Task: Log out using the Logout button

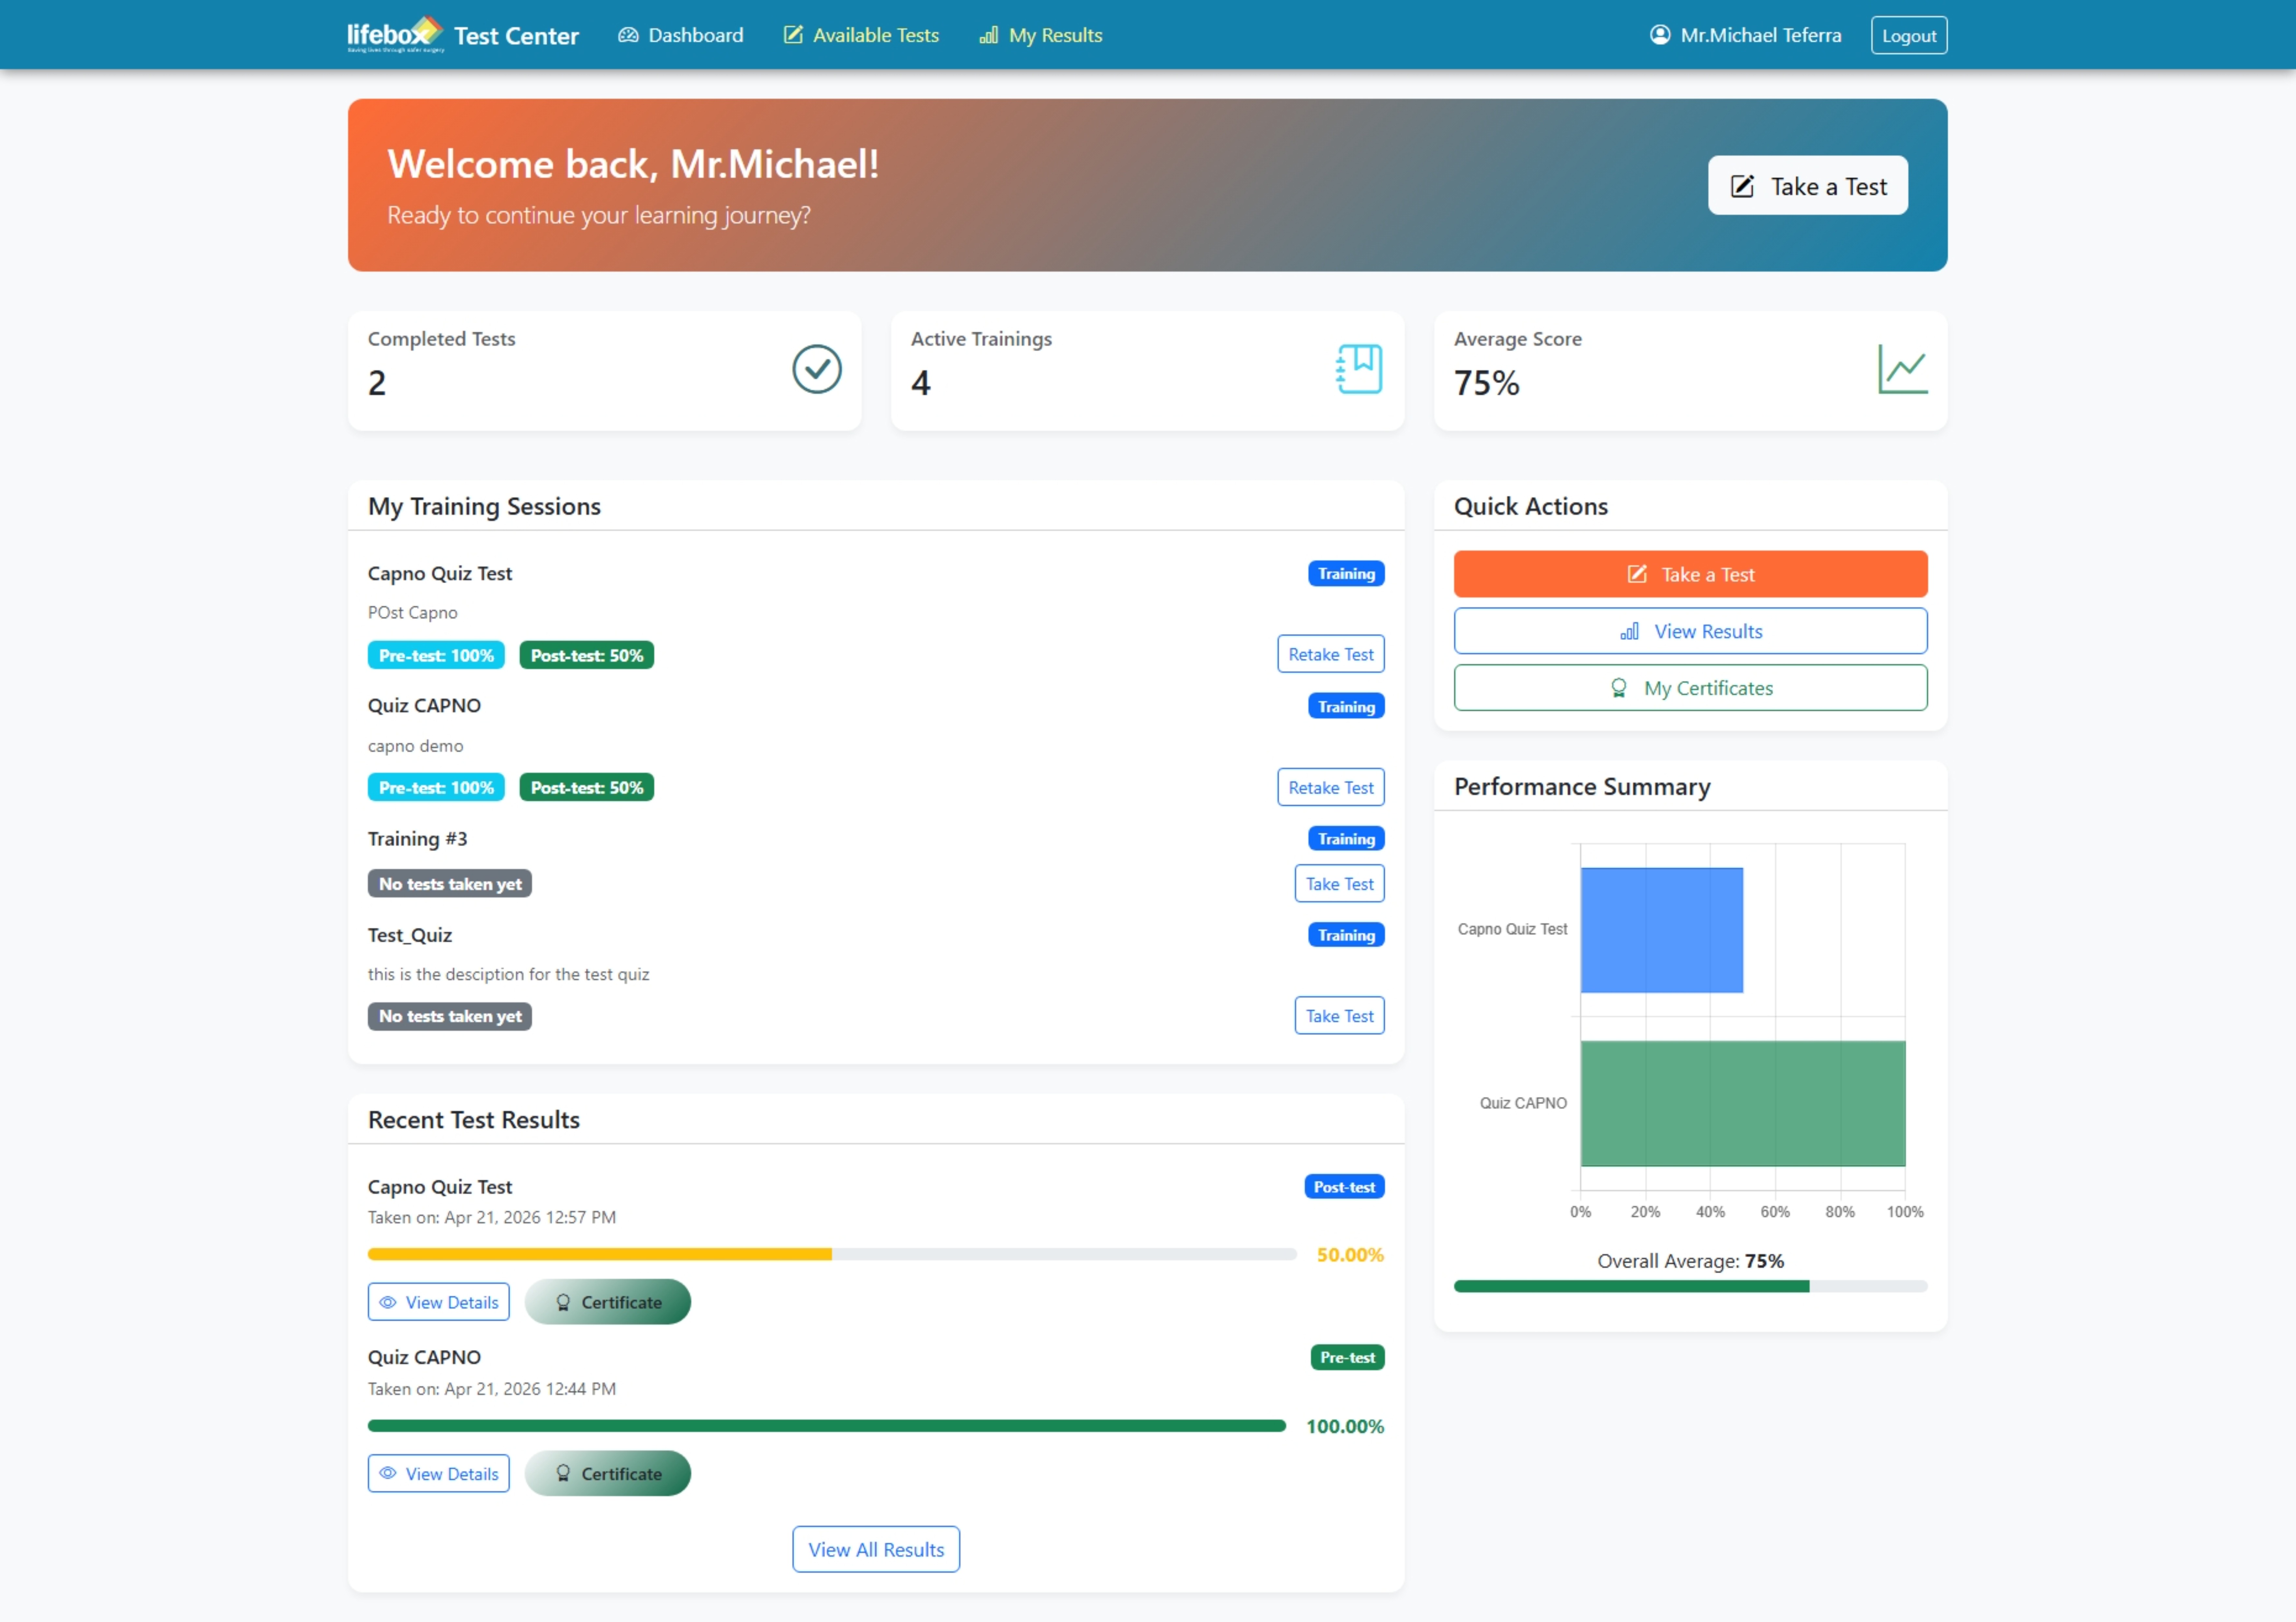Action: [1909, 35]
